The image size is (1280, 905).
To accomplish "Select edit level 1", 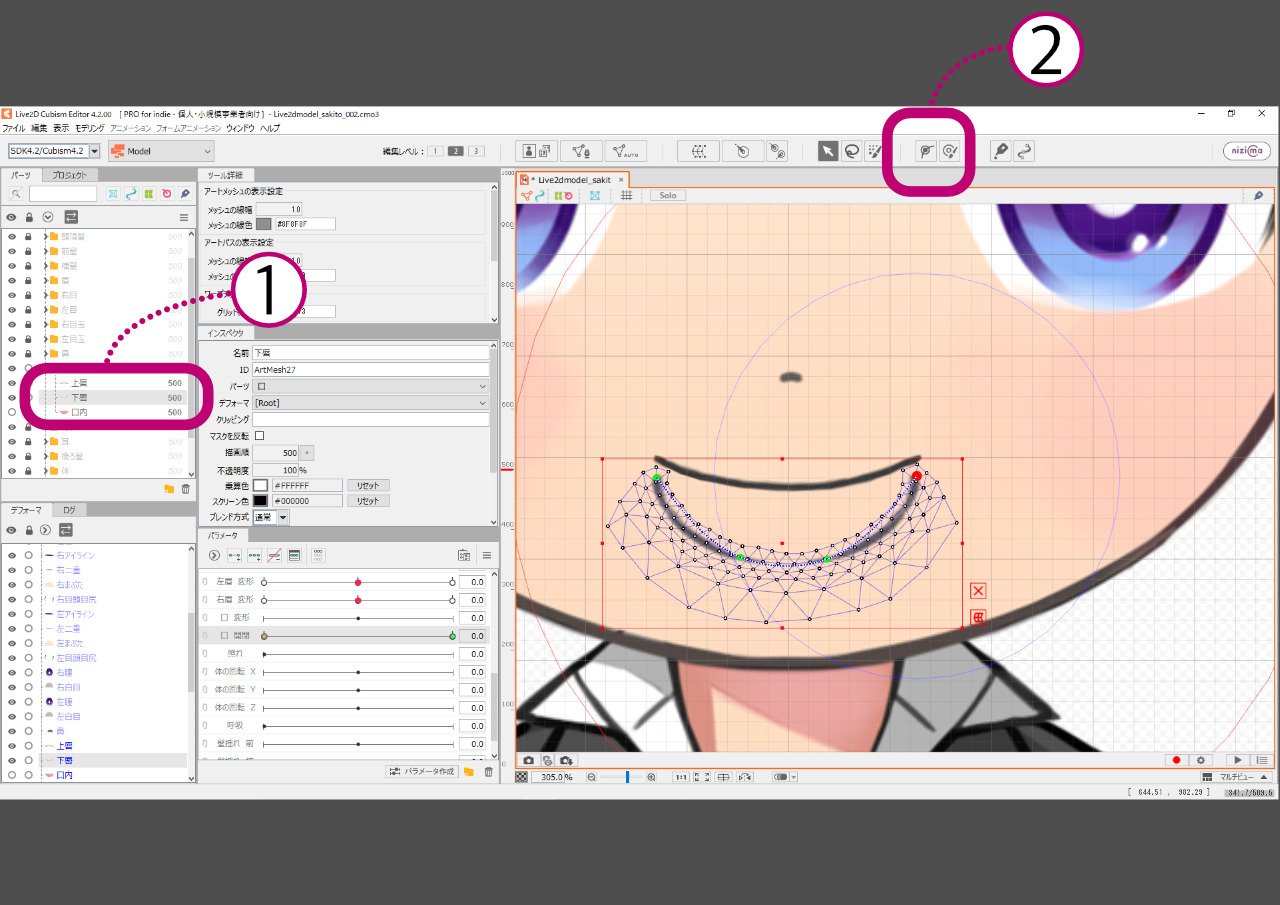I will (435, 151).
